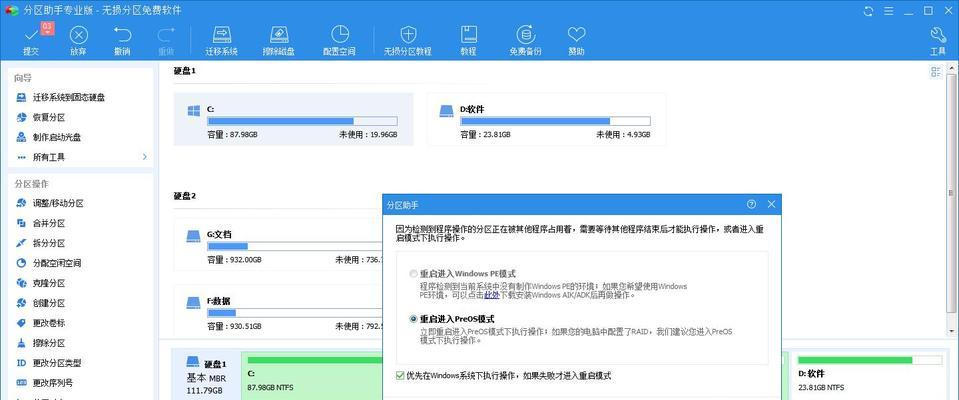Screen dimensions: 959x400
Task: Click the C: usage bar in disk card
Action: click(302, 121)
